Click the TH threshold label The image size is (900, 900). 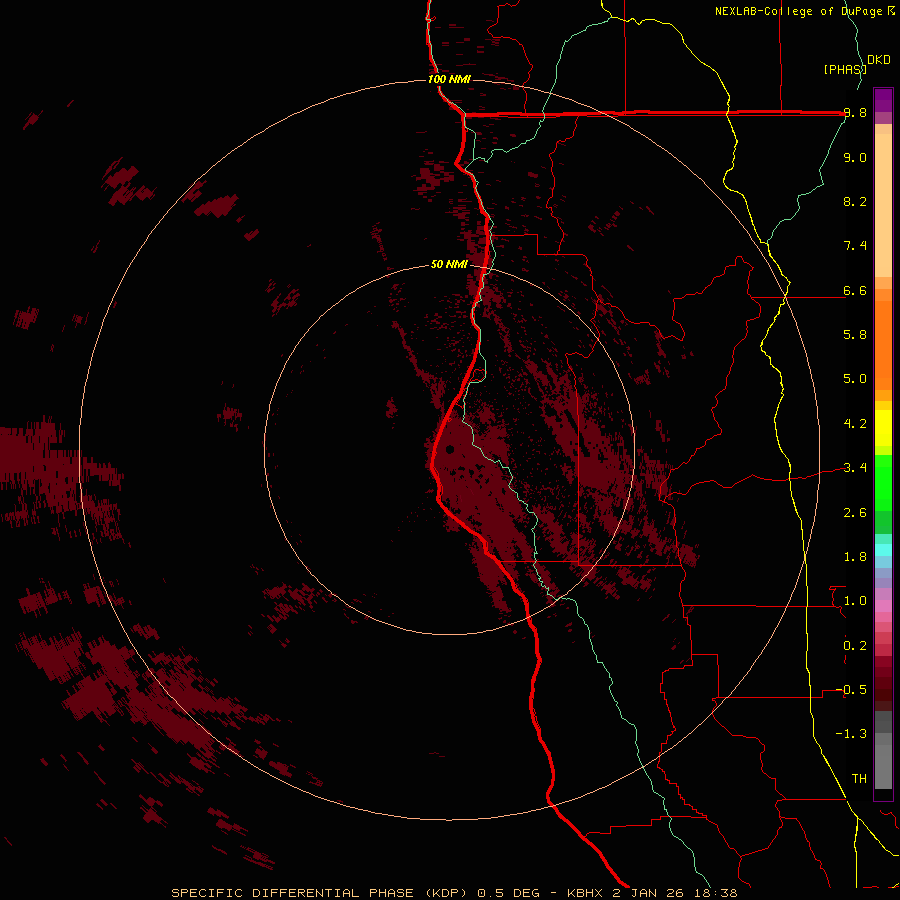859,779
